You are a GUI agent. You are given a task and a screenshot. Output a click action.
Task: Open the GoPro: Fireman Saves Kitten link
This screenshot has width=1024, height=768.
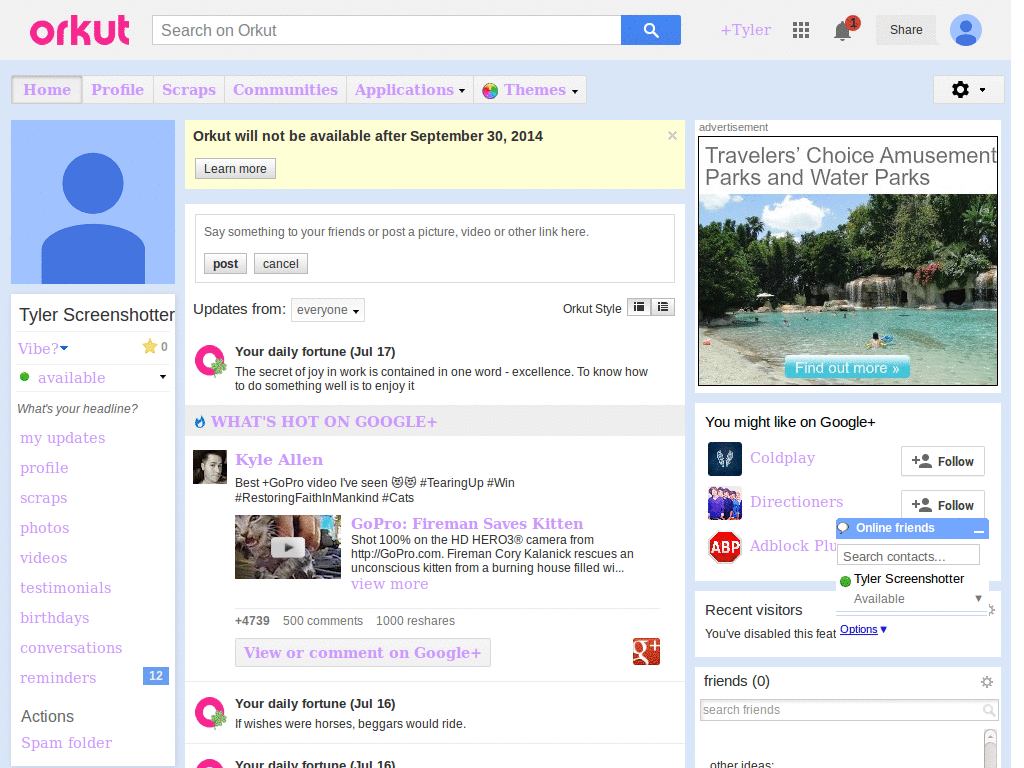[x=467, y=524]
